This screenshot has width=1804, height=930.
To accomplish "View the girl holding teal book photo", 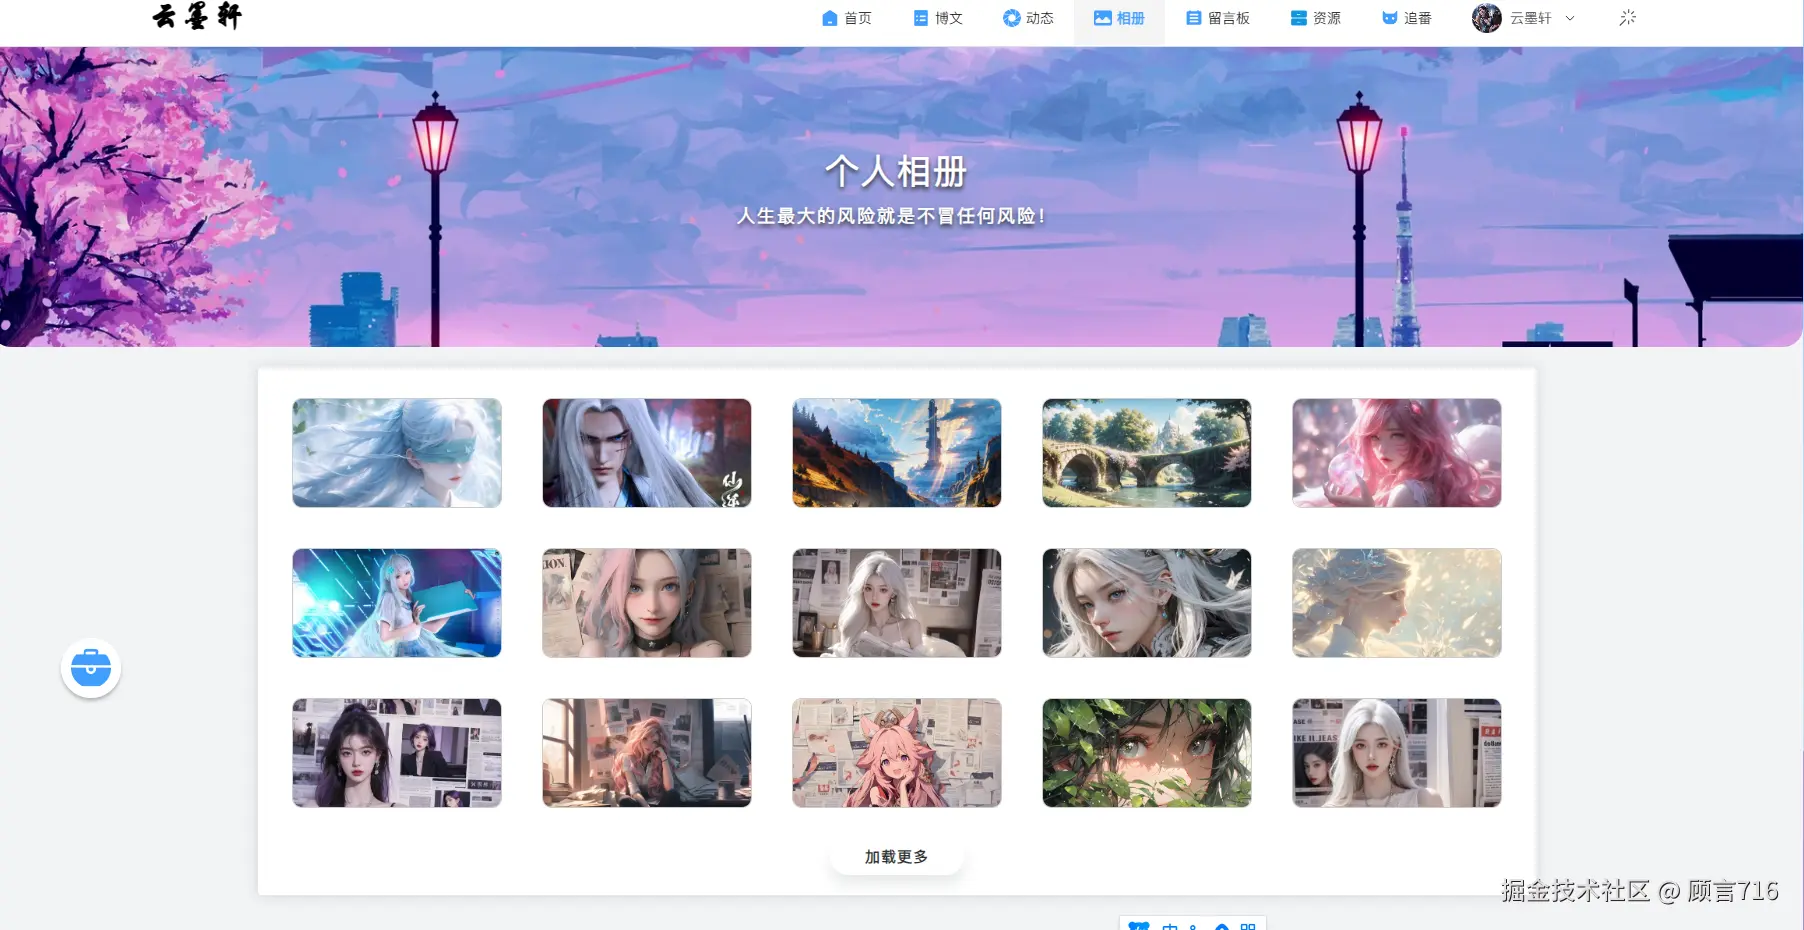I will pyautogui.click(x=397, y=603).
